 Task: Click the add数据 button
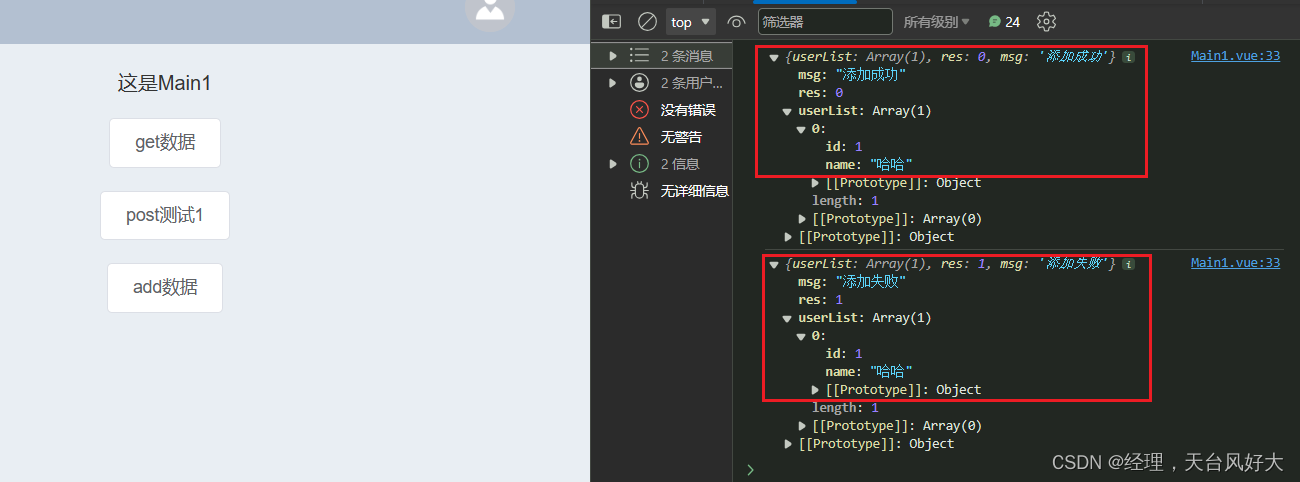(x=165, y=288)
